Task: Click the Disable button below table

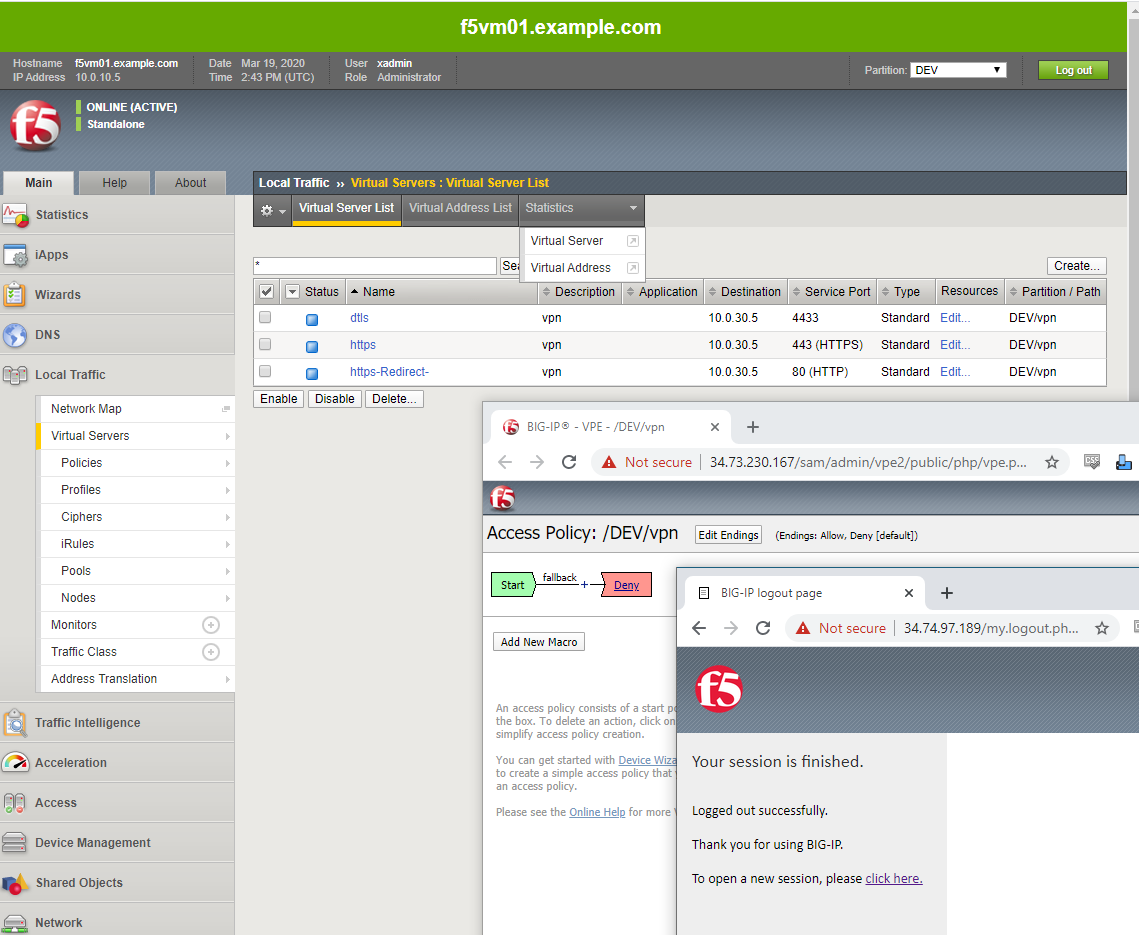Action: coord(334,399)
